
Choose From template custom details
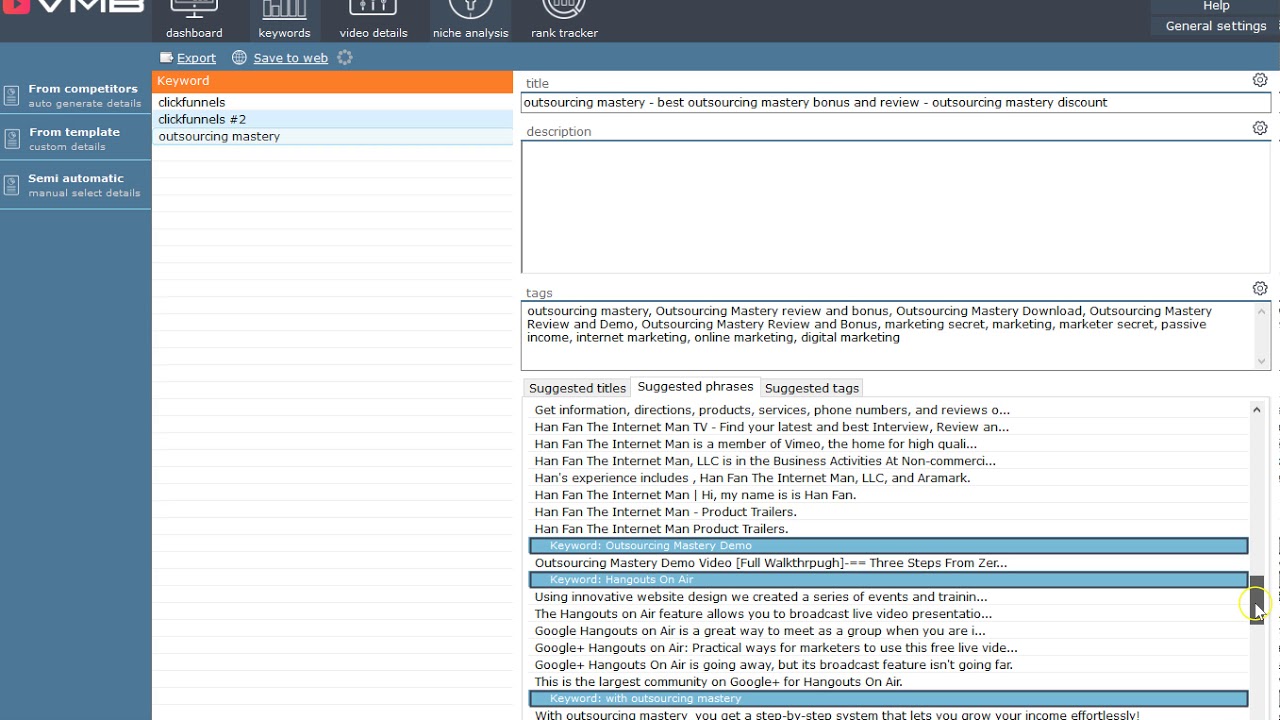(x=75, y=139)
